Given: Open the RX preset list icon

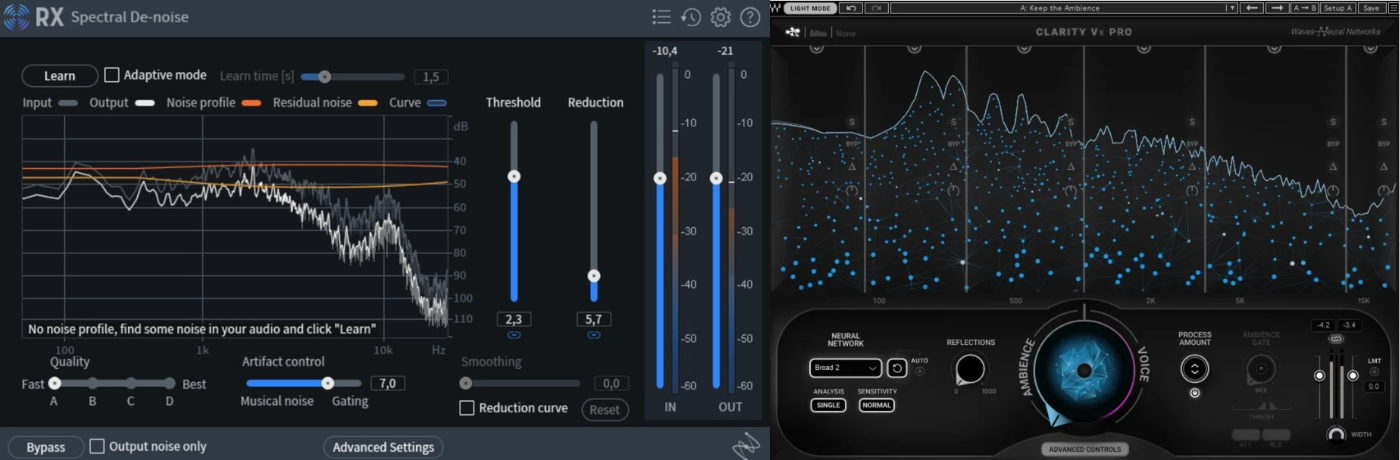Looking at the screenshot, I should point(661,17).
